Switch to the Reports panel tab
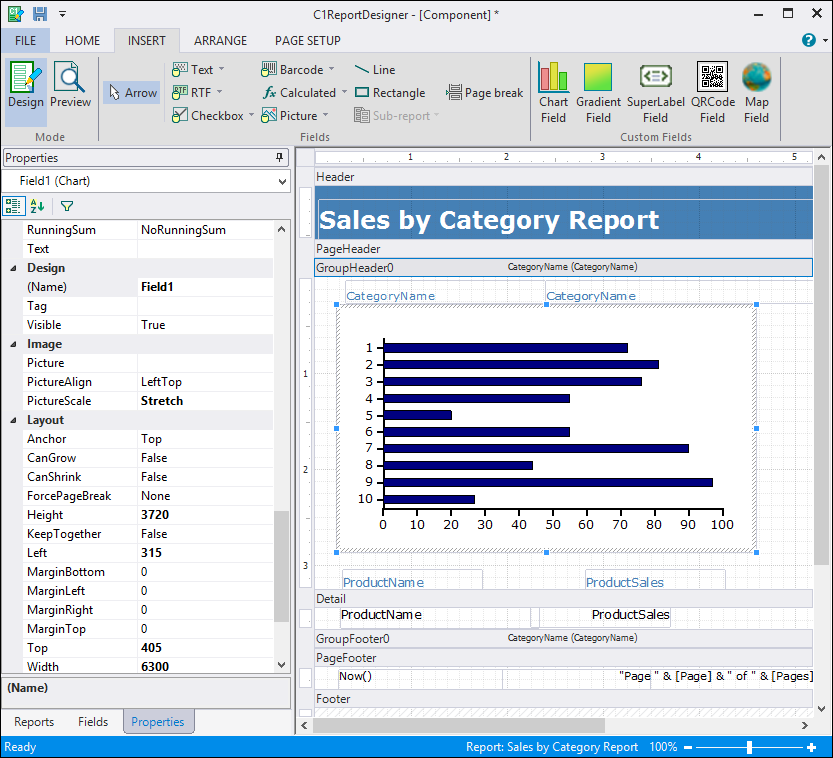The image size is (833, 758). click(x=34, y=722)
